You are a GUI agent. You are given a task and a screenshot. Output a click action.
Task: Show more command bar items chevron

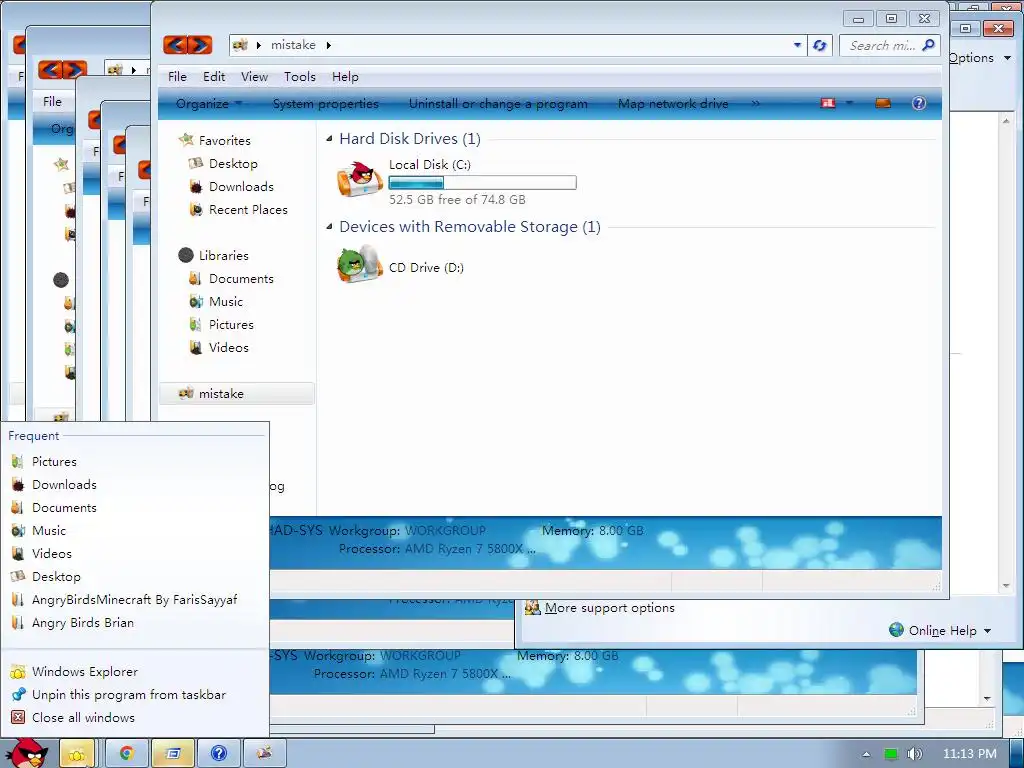tap(756, 103)
